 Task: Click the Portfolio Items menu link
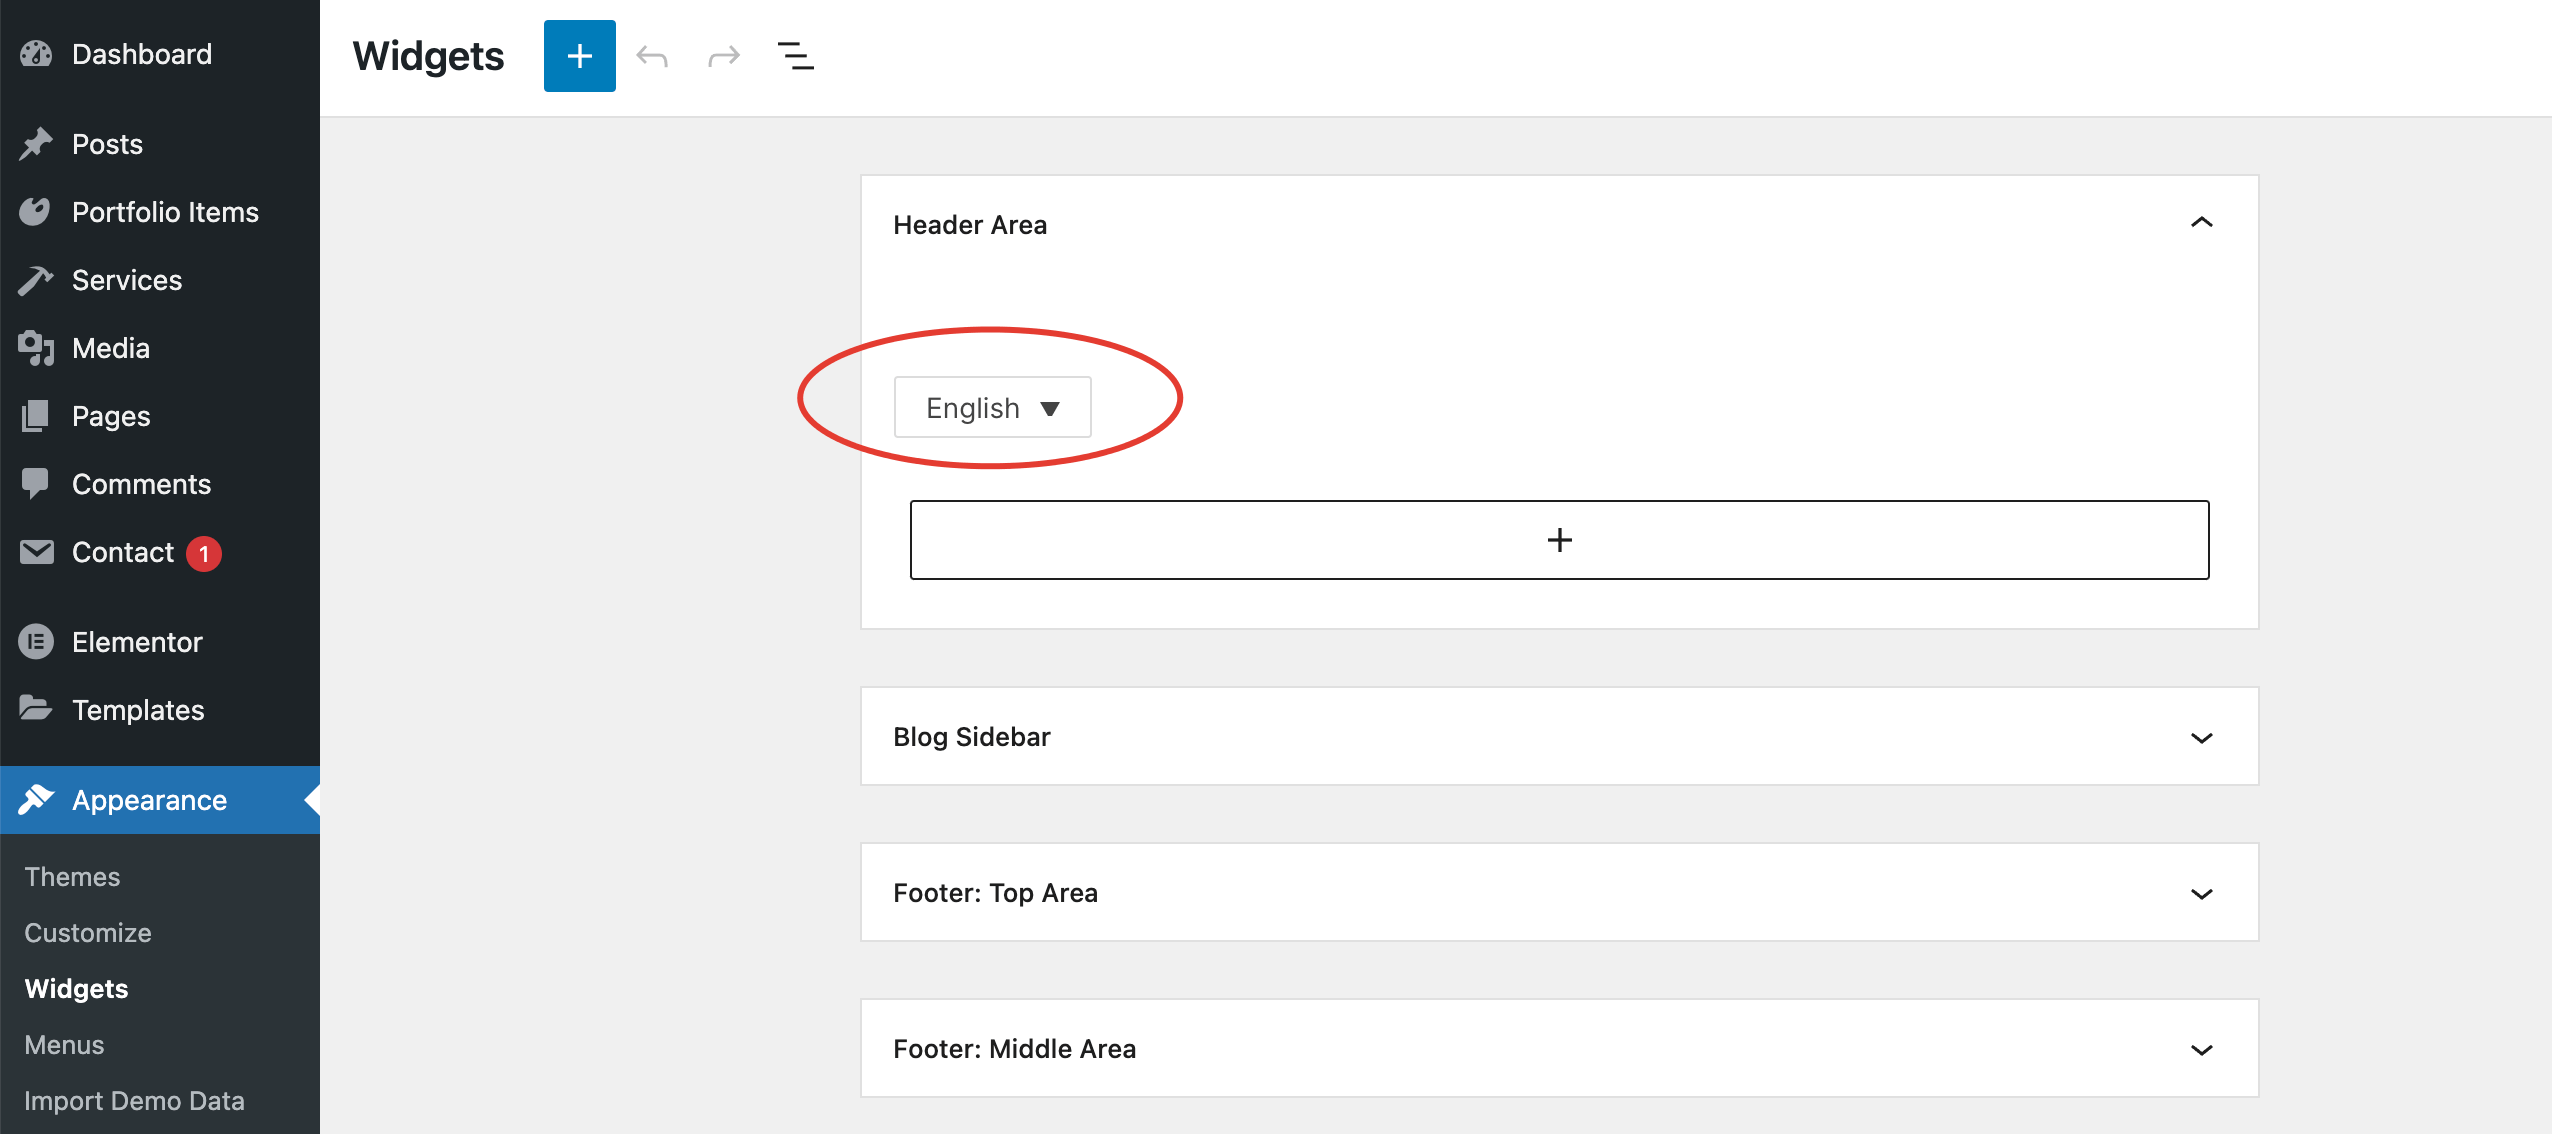pyautogui.click(x=165, y=212)
